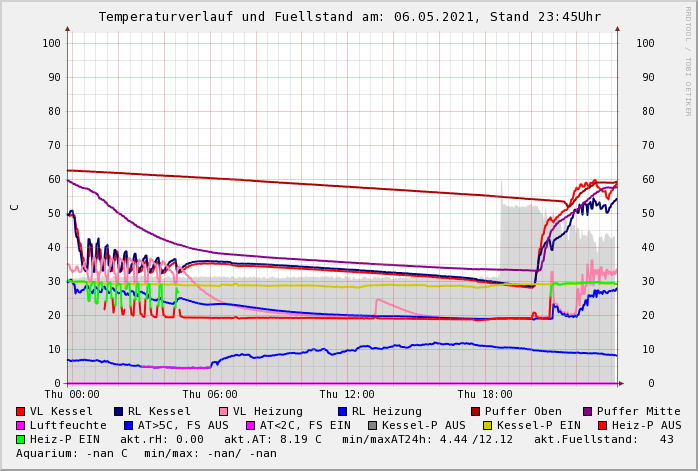Click the 'AT>5C, FS AUS' legend label

pos(183,425)
